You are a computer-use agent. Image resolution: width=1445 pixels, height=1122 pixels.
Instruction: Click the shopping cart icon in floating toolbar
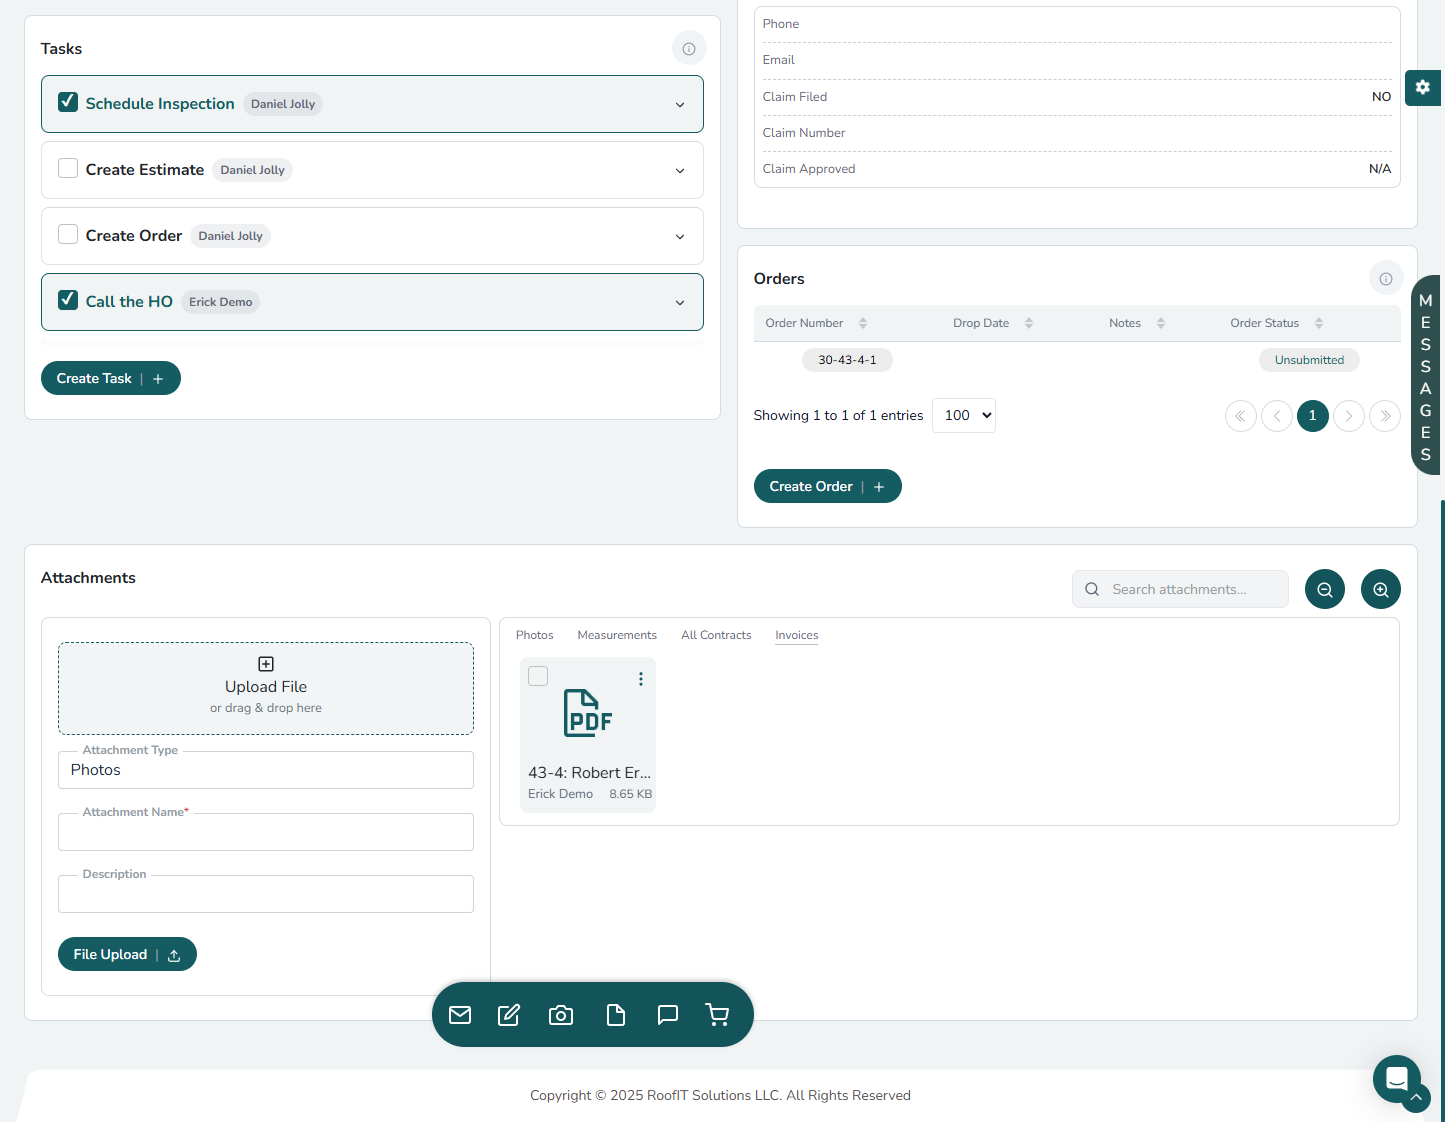(x=717, y=1015)
